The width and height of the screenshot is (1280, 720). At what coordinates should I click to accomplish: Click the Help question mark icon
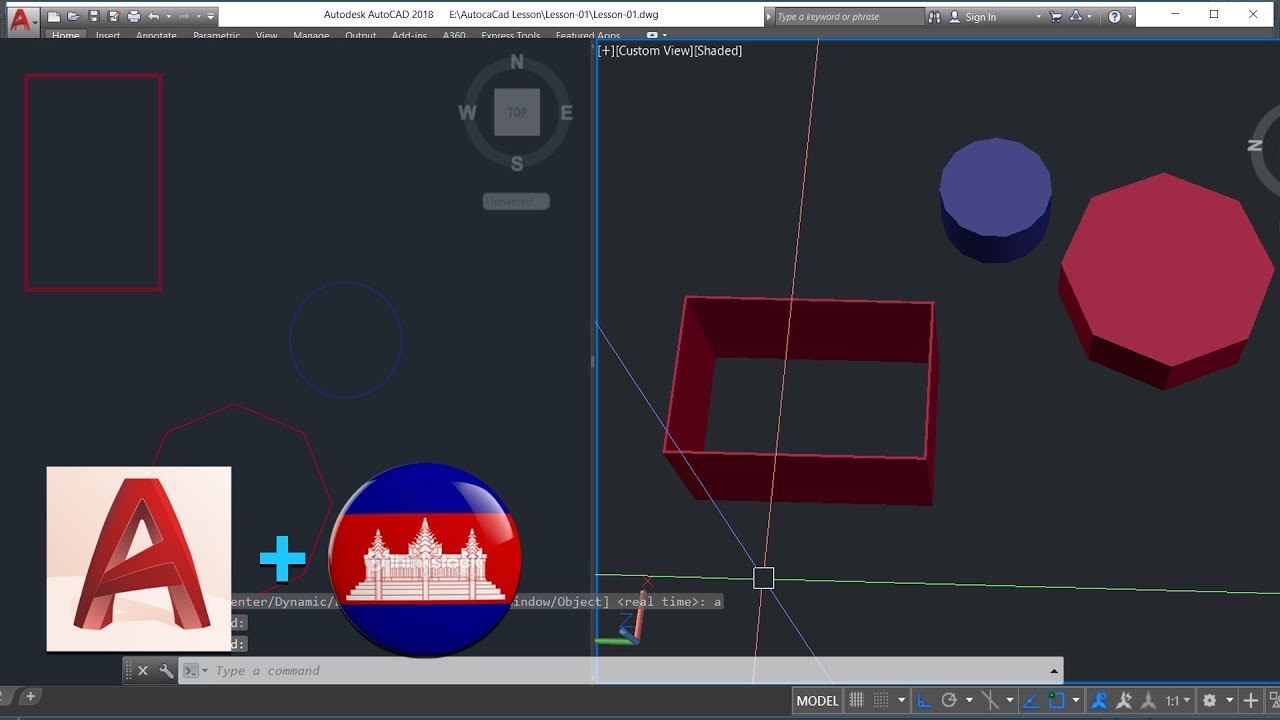1115,16
